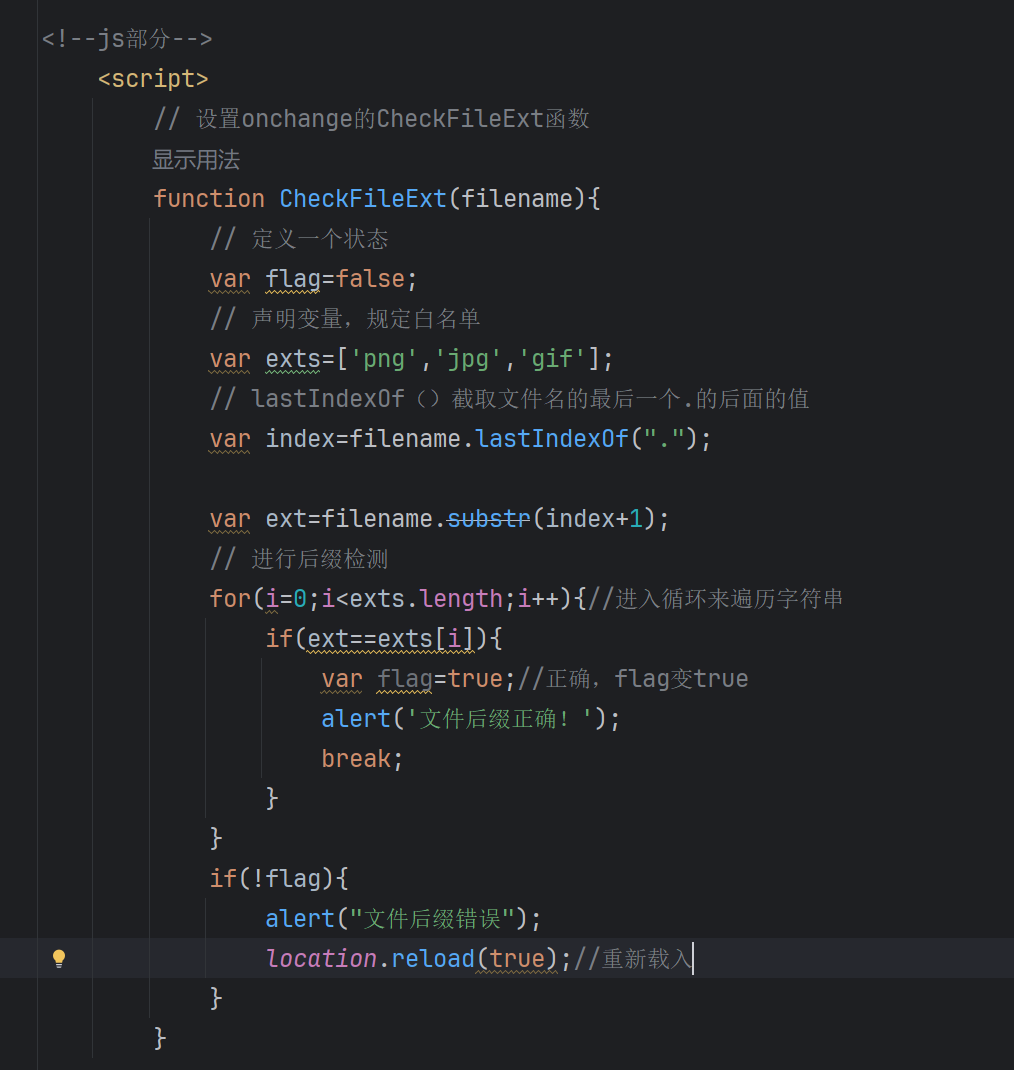Image resolution: width=1014 pixels, height=1070 pixels.
Task: Click the comment '//进入循环来遍历字符串'
Action: coord(715,598)
